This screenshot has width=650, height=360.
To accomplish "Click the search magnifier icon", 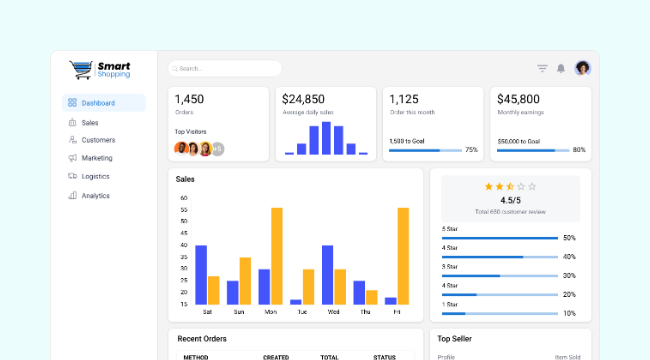I will 175,69.
